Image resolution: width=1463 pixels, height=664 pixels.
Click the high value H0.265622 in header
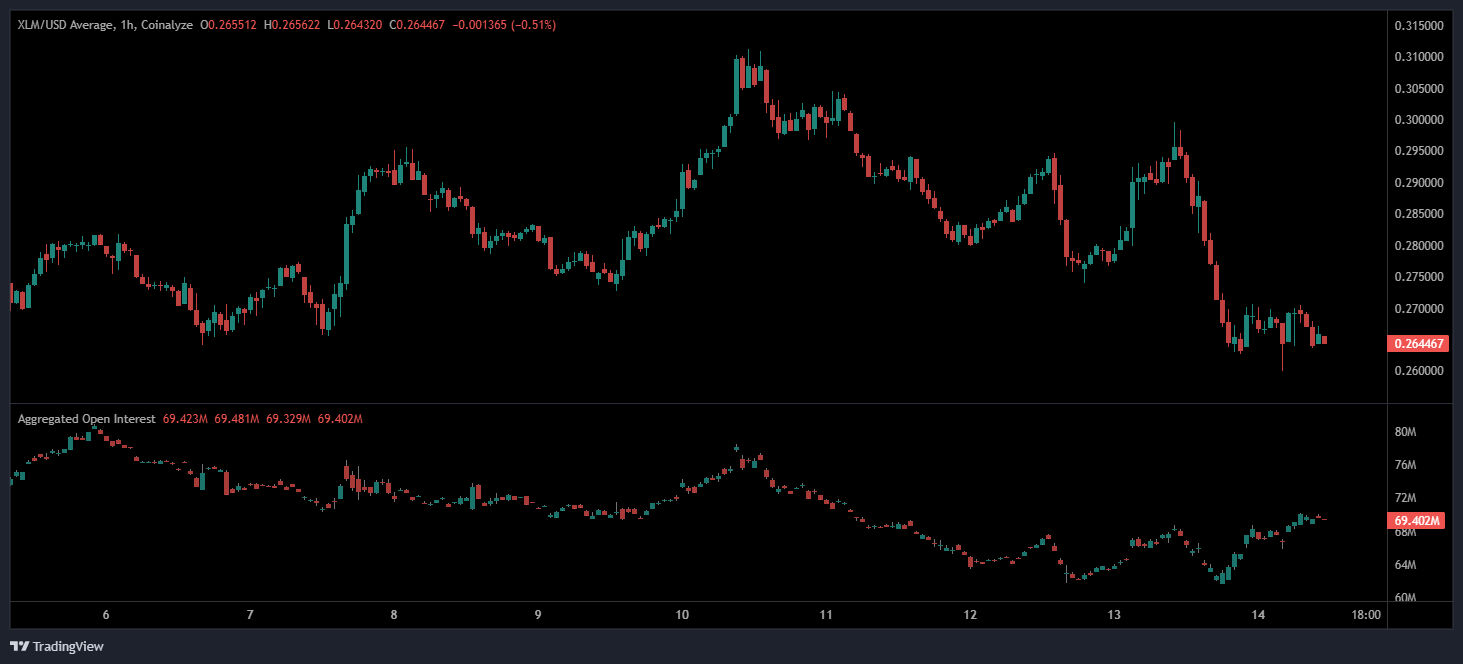pos(292,23)
